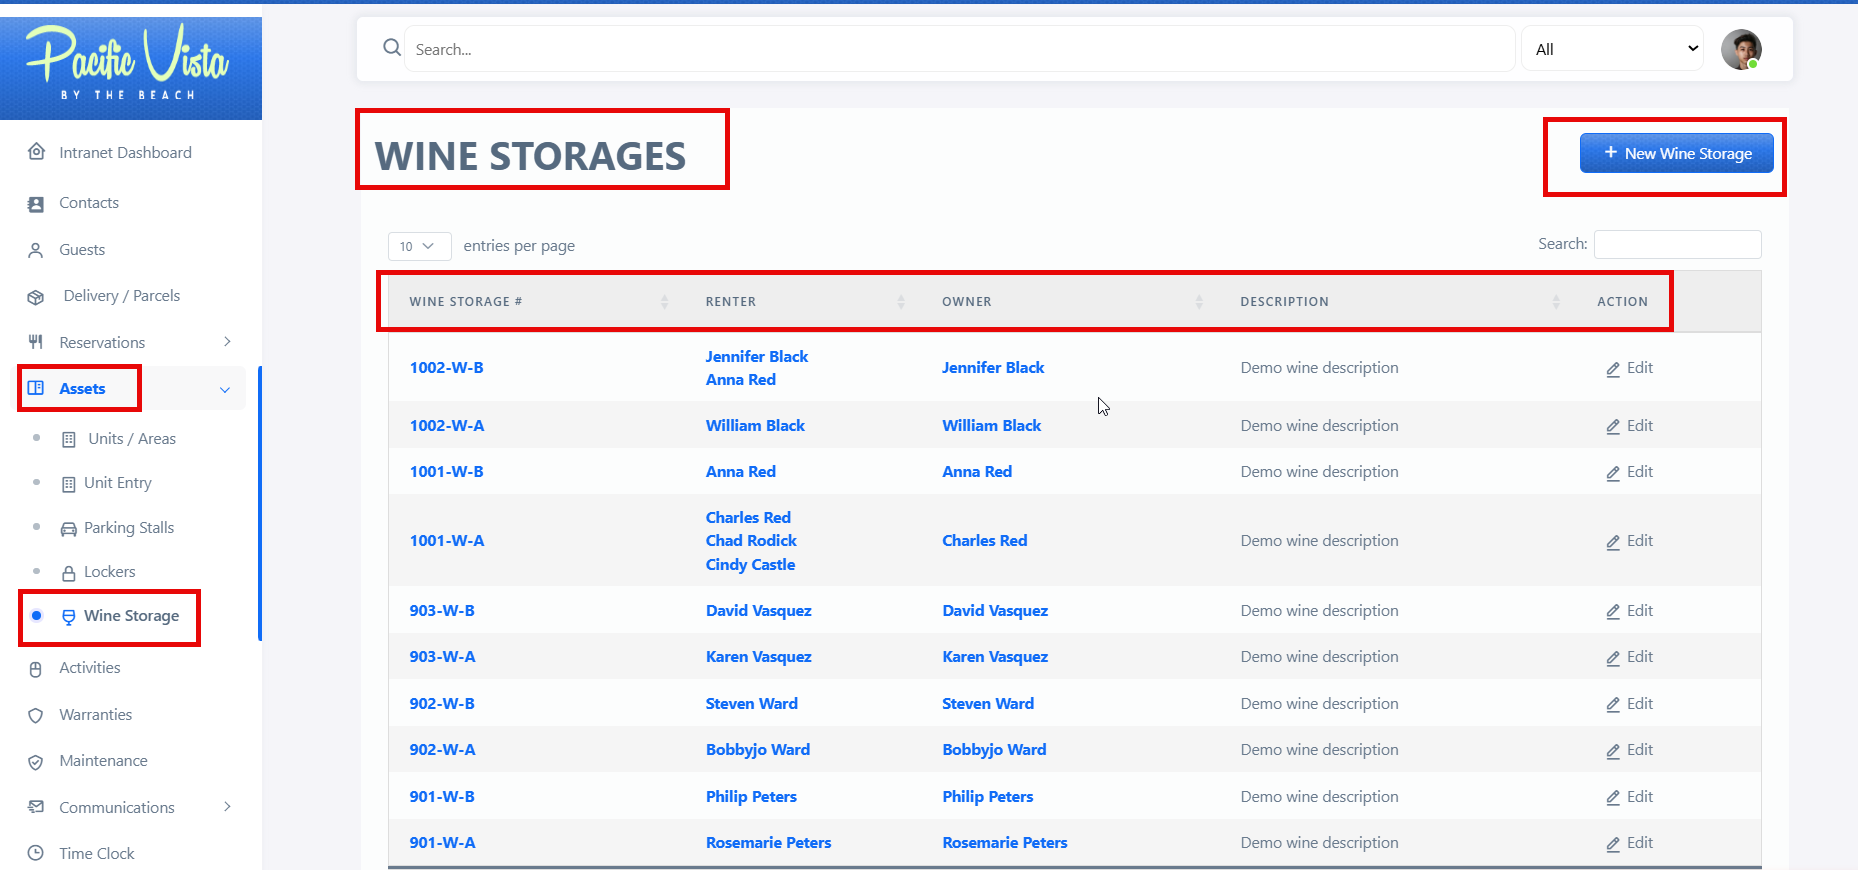Click the New Wine Storage button
The image size is (1858, 870).
click(x=1677, y=153)
